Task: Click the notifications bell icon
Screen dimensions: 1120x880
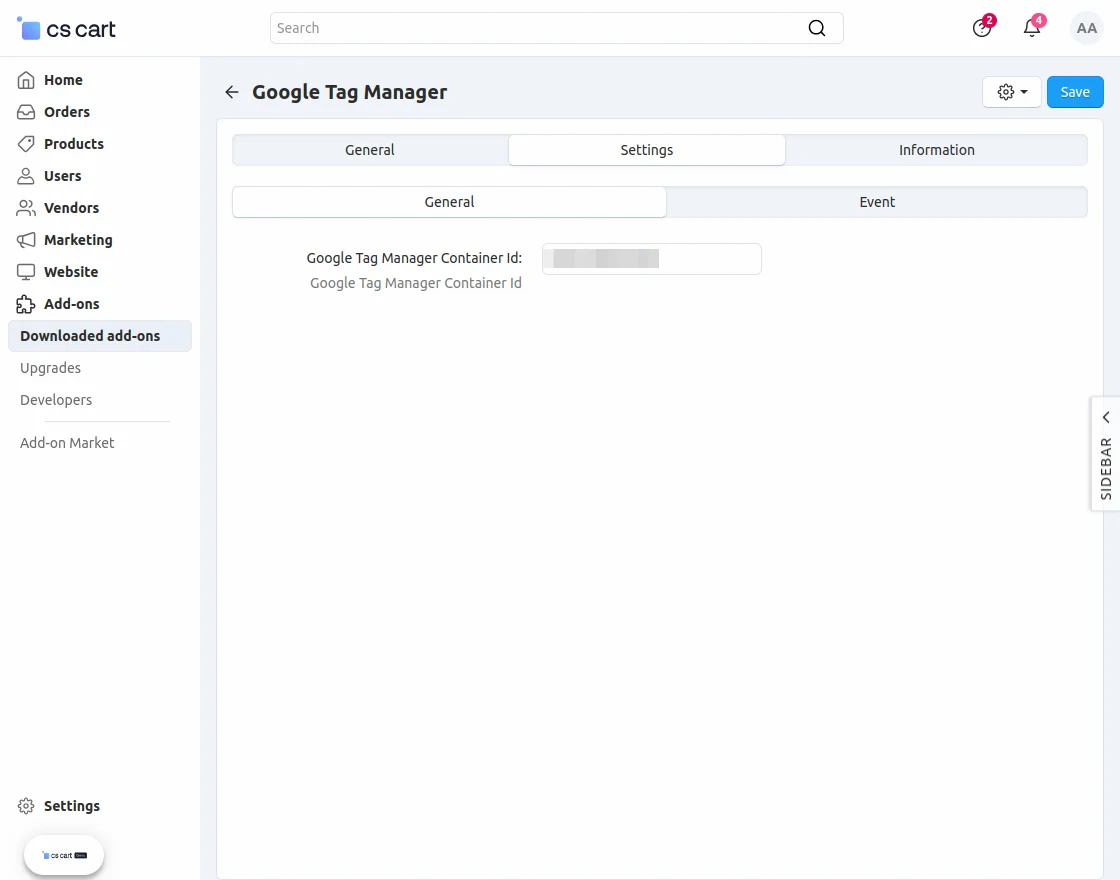Action: click(1031, 28)
